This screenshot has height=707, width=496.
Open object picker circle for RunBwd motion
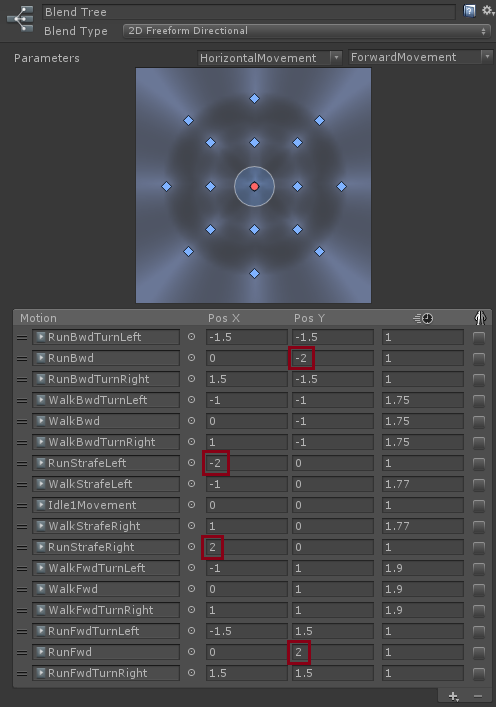point(192,358)
